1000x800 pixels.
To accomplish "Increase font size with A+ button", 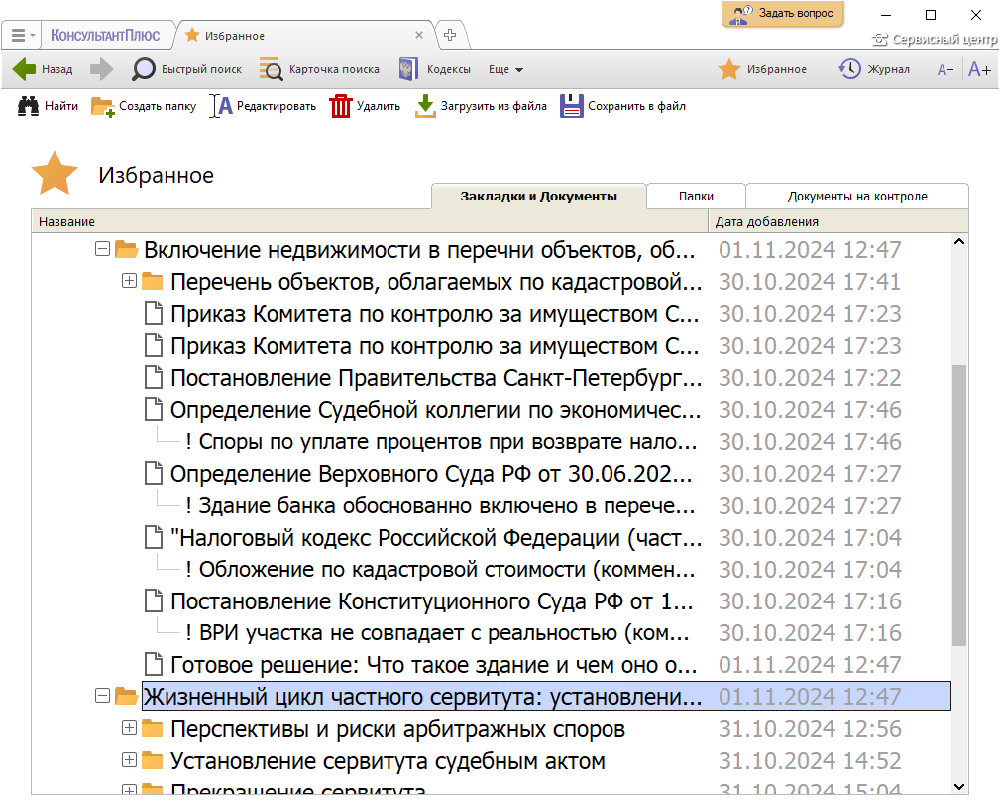I will (x=979, y=69).
